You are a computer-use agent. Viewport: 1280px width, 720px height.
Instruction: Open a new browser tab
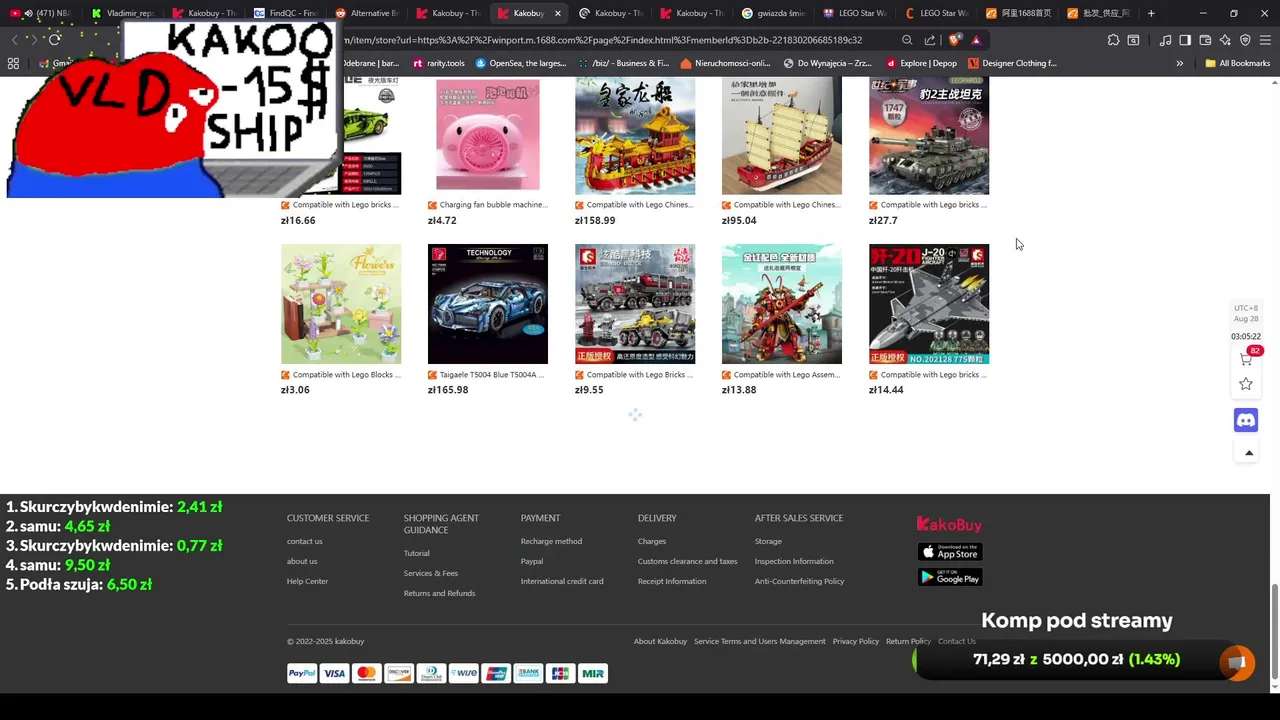pyautogui.click(x=1151, y=13)
